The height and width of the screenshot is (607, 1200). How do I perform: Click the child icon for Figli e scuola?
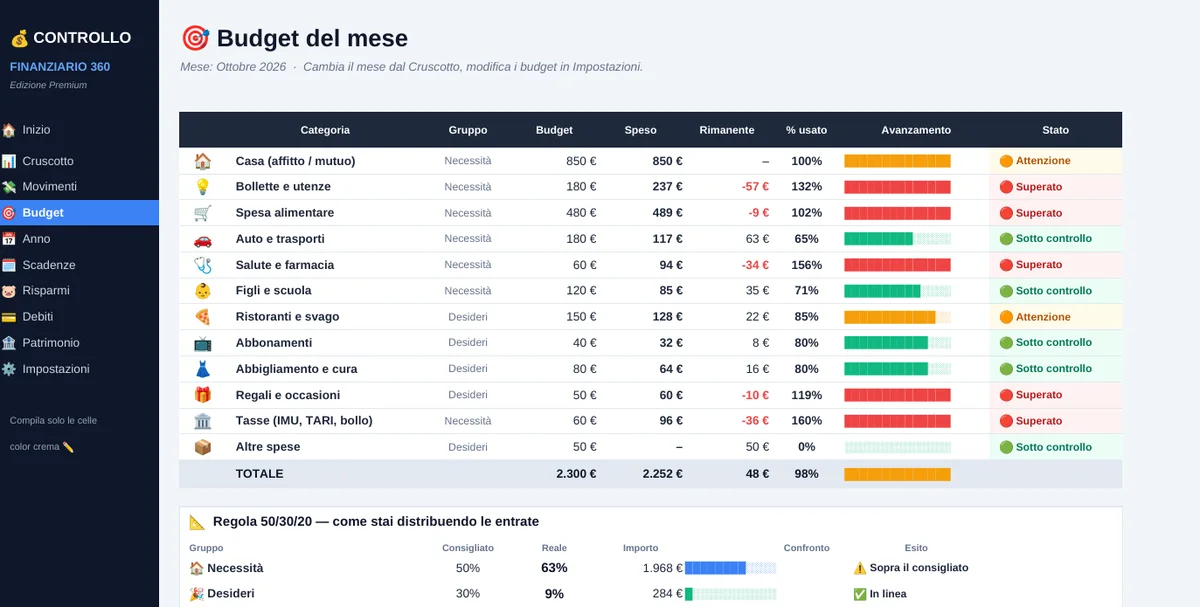coord(202,291)
